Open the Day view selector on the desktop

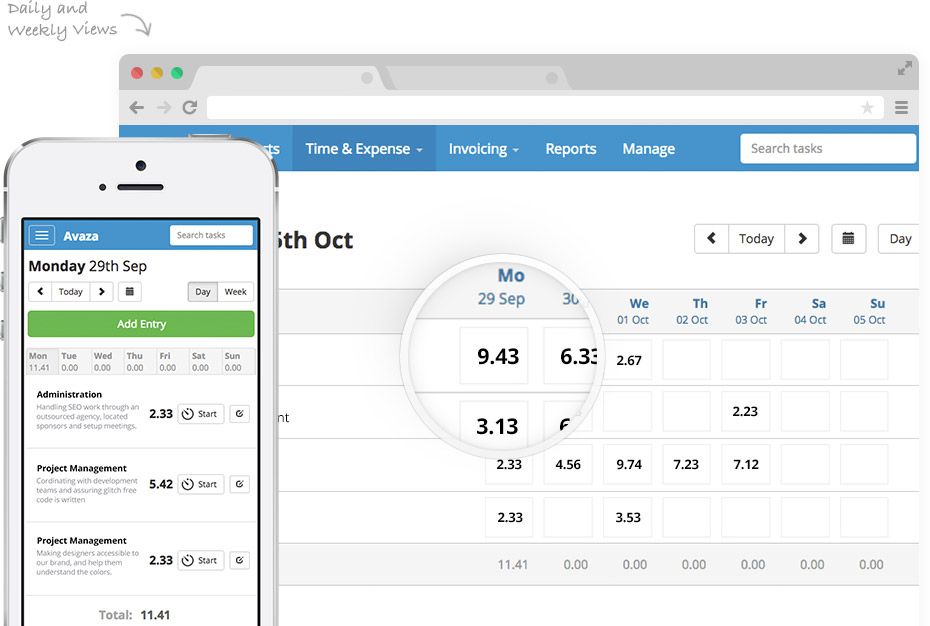[x=899, y=238]
